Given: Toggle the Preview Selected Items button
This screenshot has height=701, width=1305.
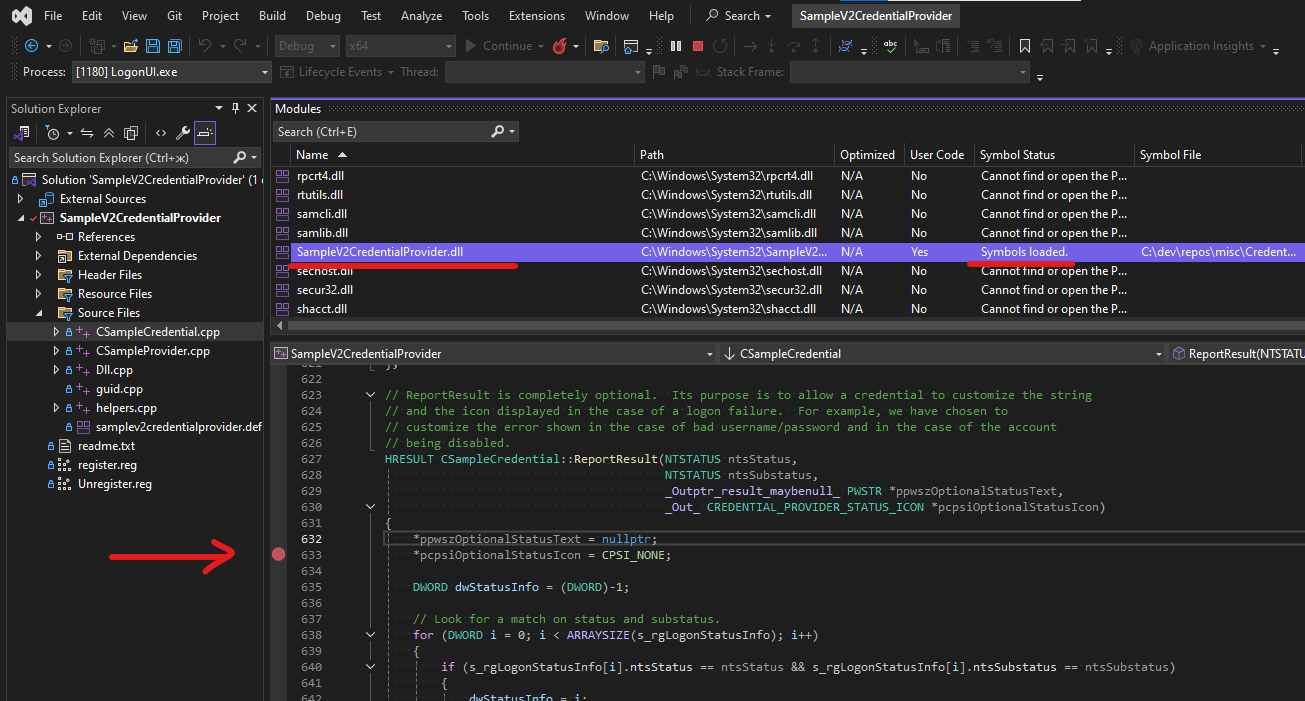Looking at the screenshot, I should pos(204,133).
